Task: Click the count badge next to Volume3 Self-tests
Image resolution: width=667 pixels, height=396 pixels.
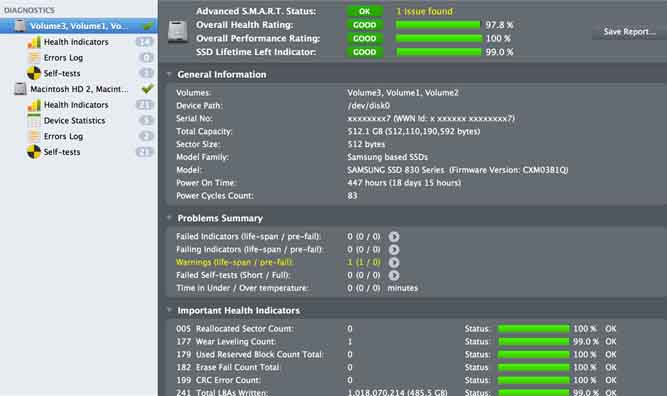Action: click(146, 73)
